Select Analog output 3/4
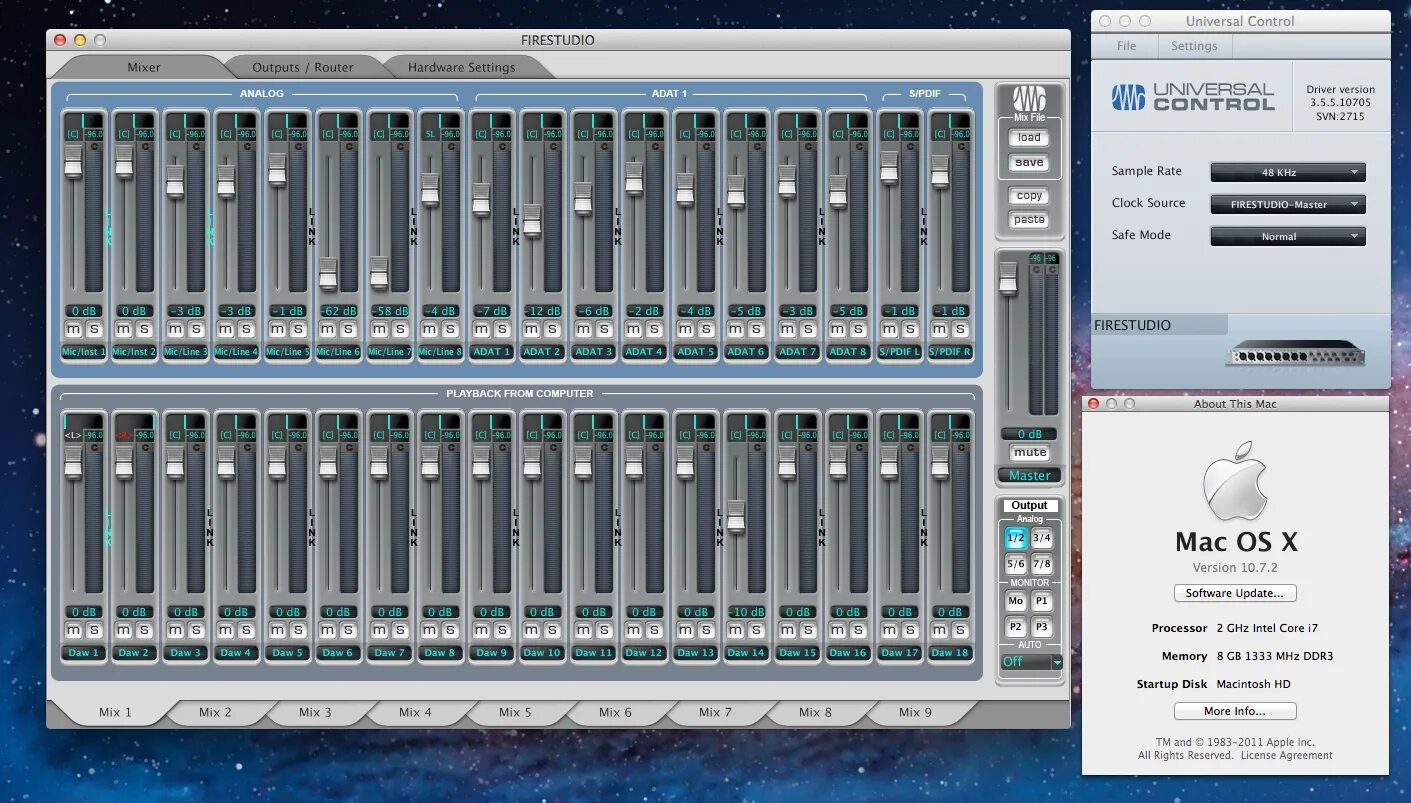Viewport: 1411px width, 803px height. coord(1042,538)
